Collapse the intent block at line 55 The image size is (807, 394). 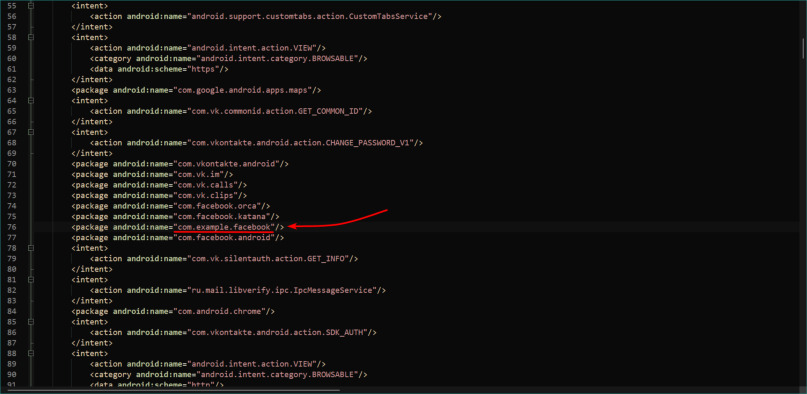(31, 6)
